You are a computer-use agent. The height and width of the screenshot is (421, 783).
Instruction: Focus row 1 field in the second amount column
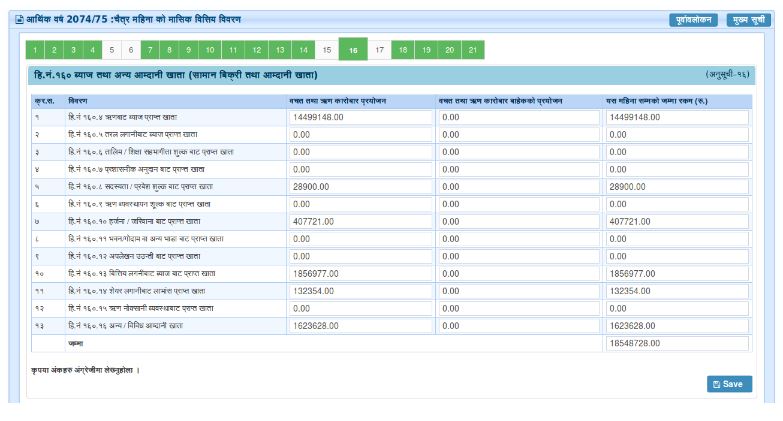[518, 117]
